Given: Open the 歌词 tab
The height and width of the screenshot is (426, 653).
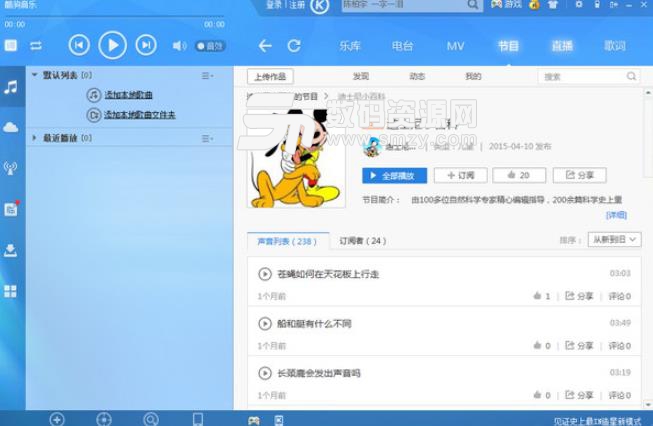Looking at the screenshot, I should point(615,46).
